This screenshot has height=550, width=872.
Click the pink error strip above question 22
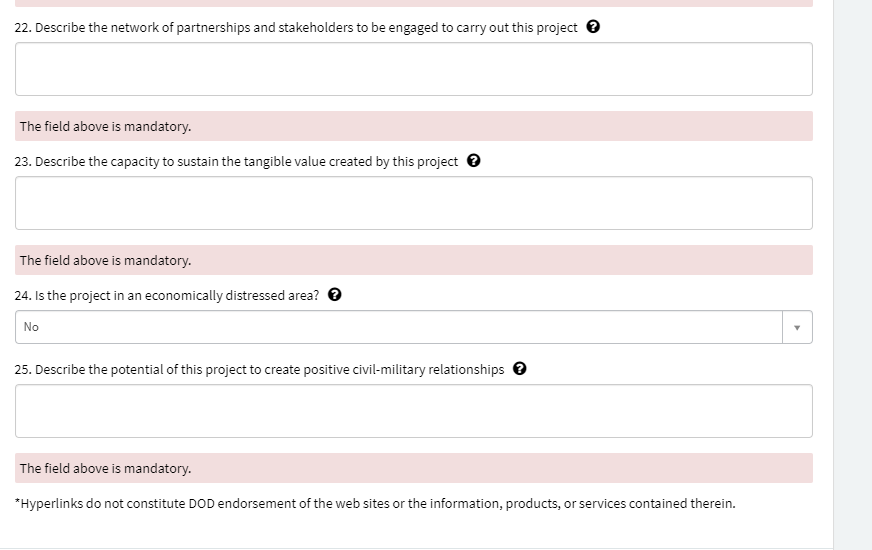[x=413, y=3]
